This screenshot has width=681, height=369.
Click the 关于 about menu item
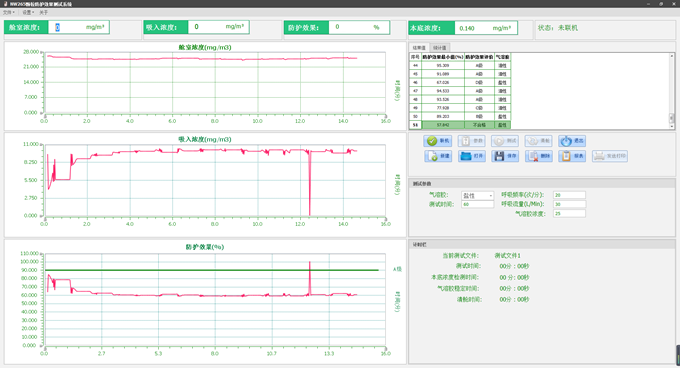pyautogui.click(x=43, y=13)
